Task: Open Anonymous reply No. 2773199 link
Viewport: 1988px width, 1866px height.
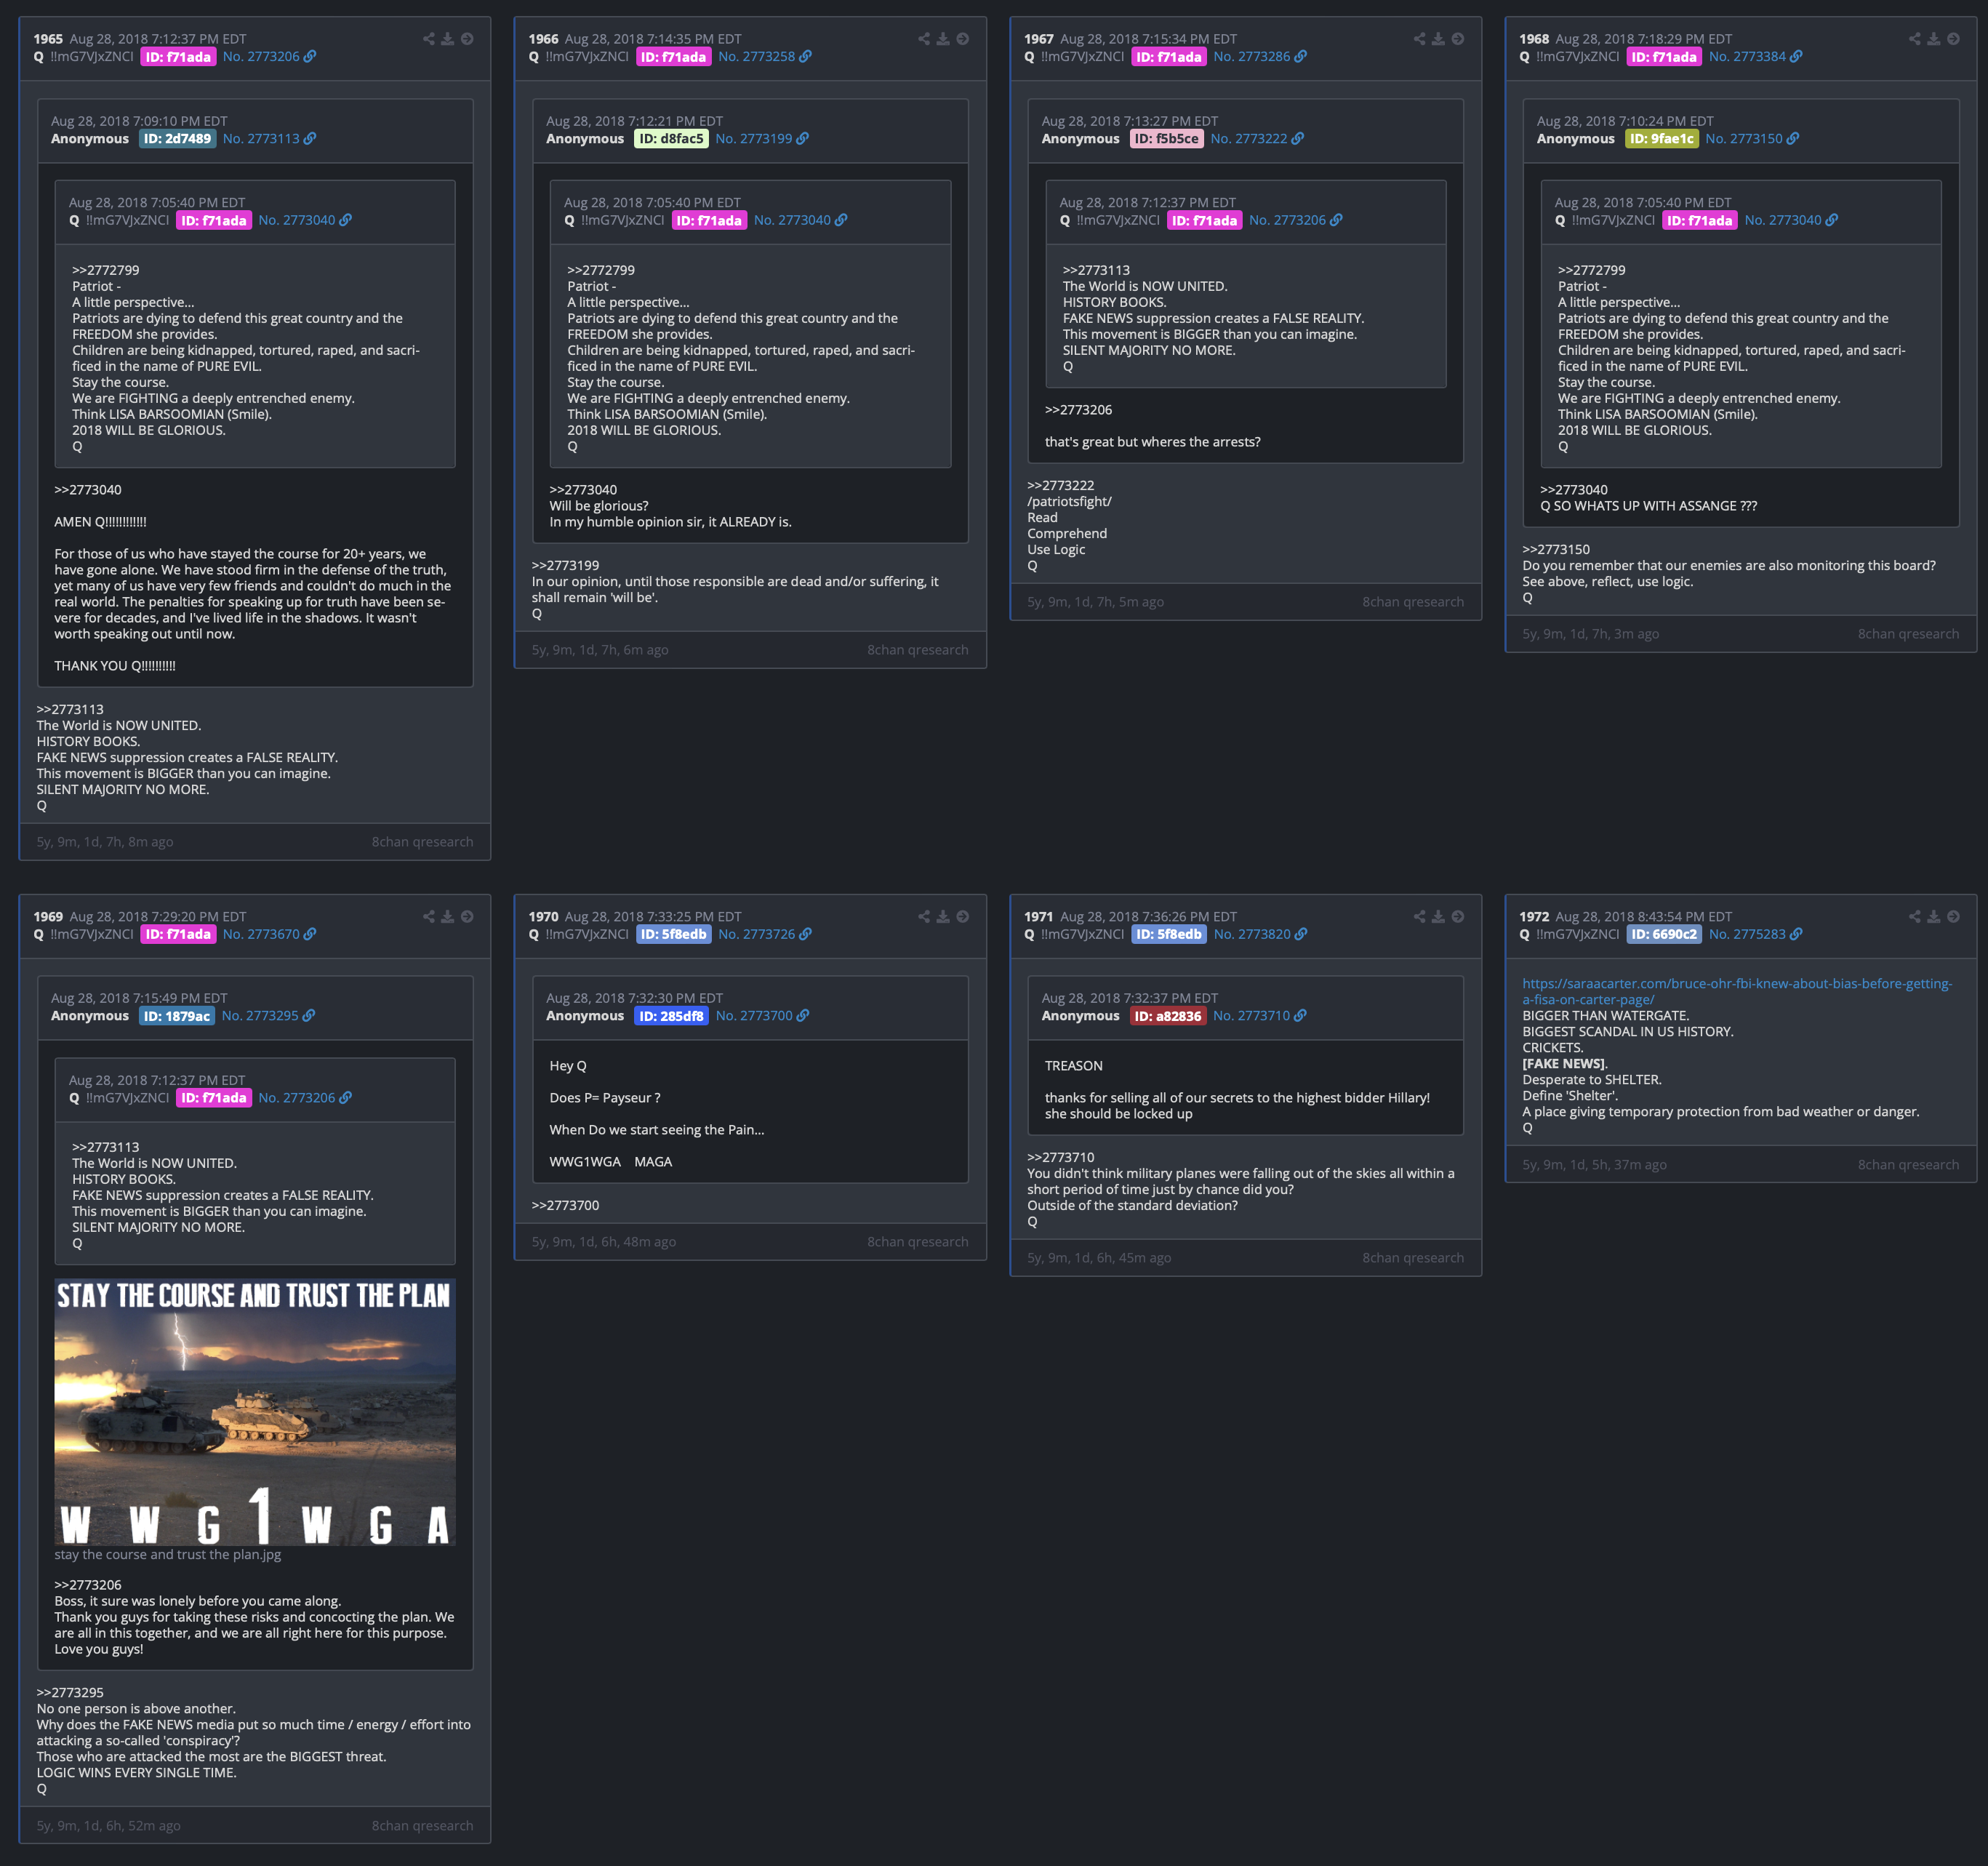Action: (762, 139)
